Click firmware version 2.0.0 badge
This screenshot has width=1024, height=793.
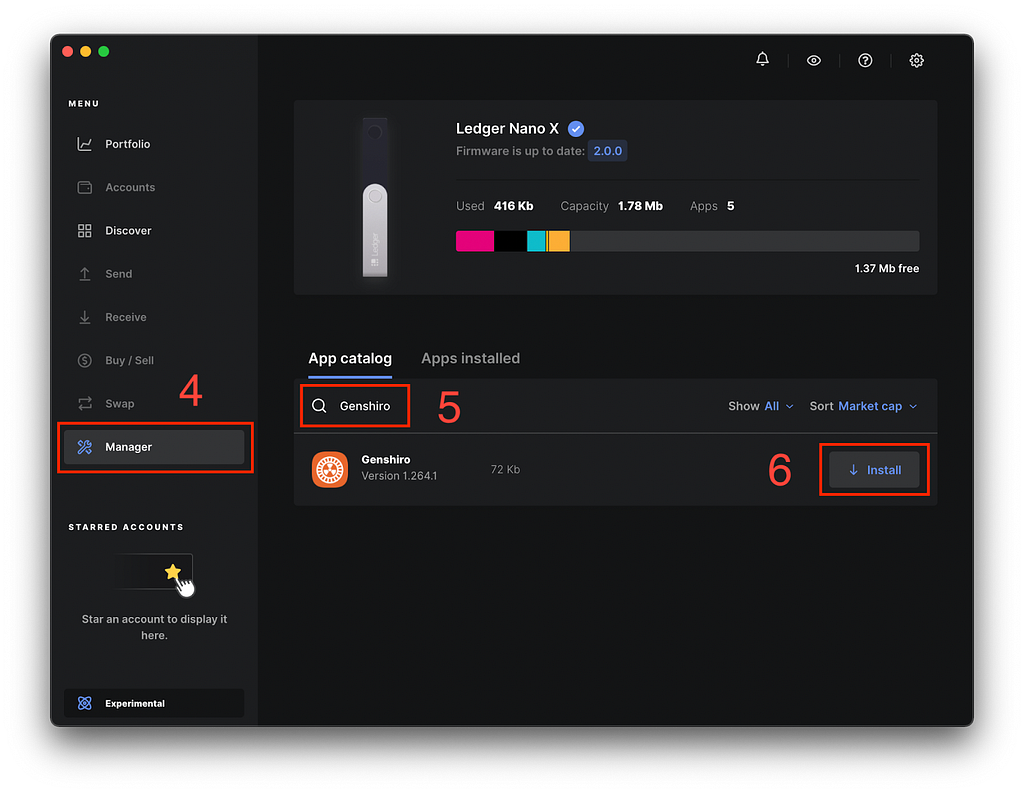[x=607, y=151]
